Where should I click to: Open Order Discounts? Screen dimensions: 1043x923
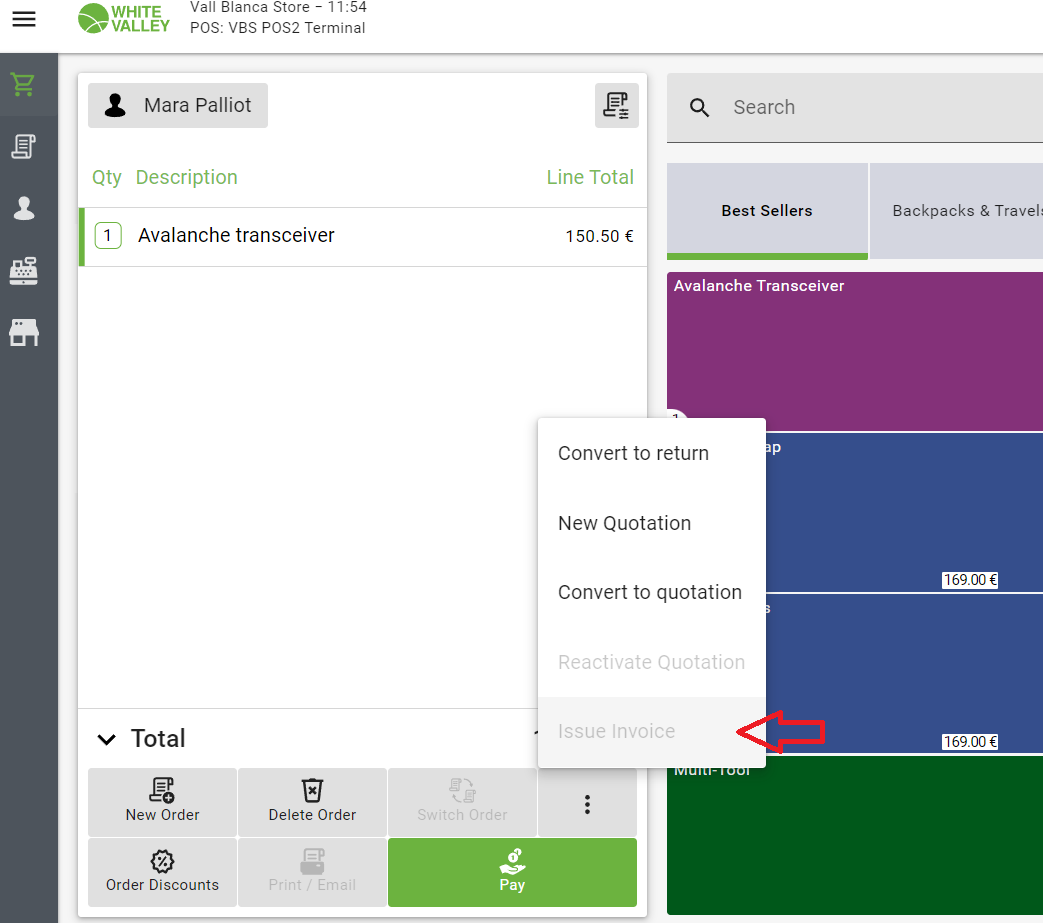162,872
